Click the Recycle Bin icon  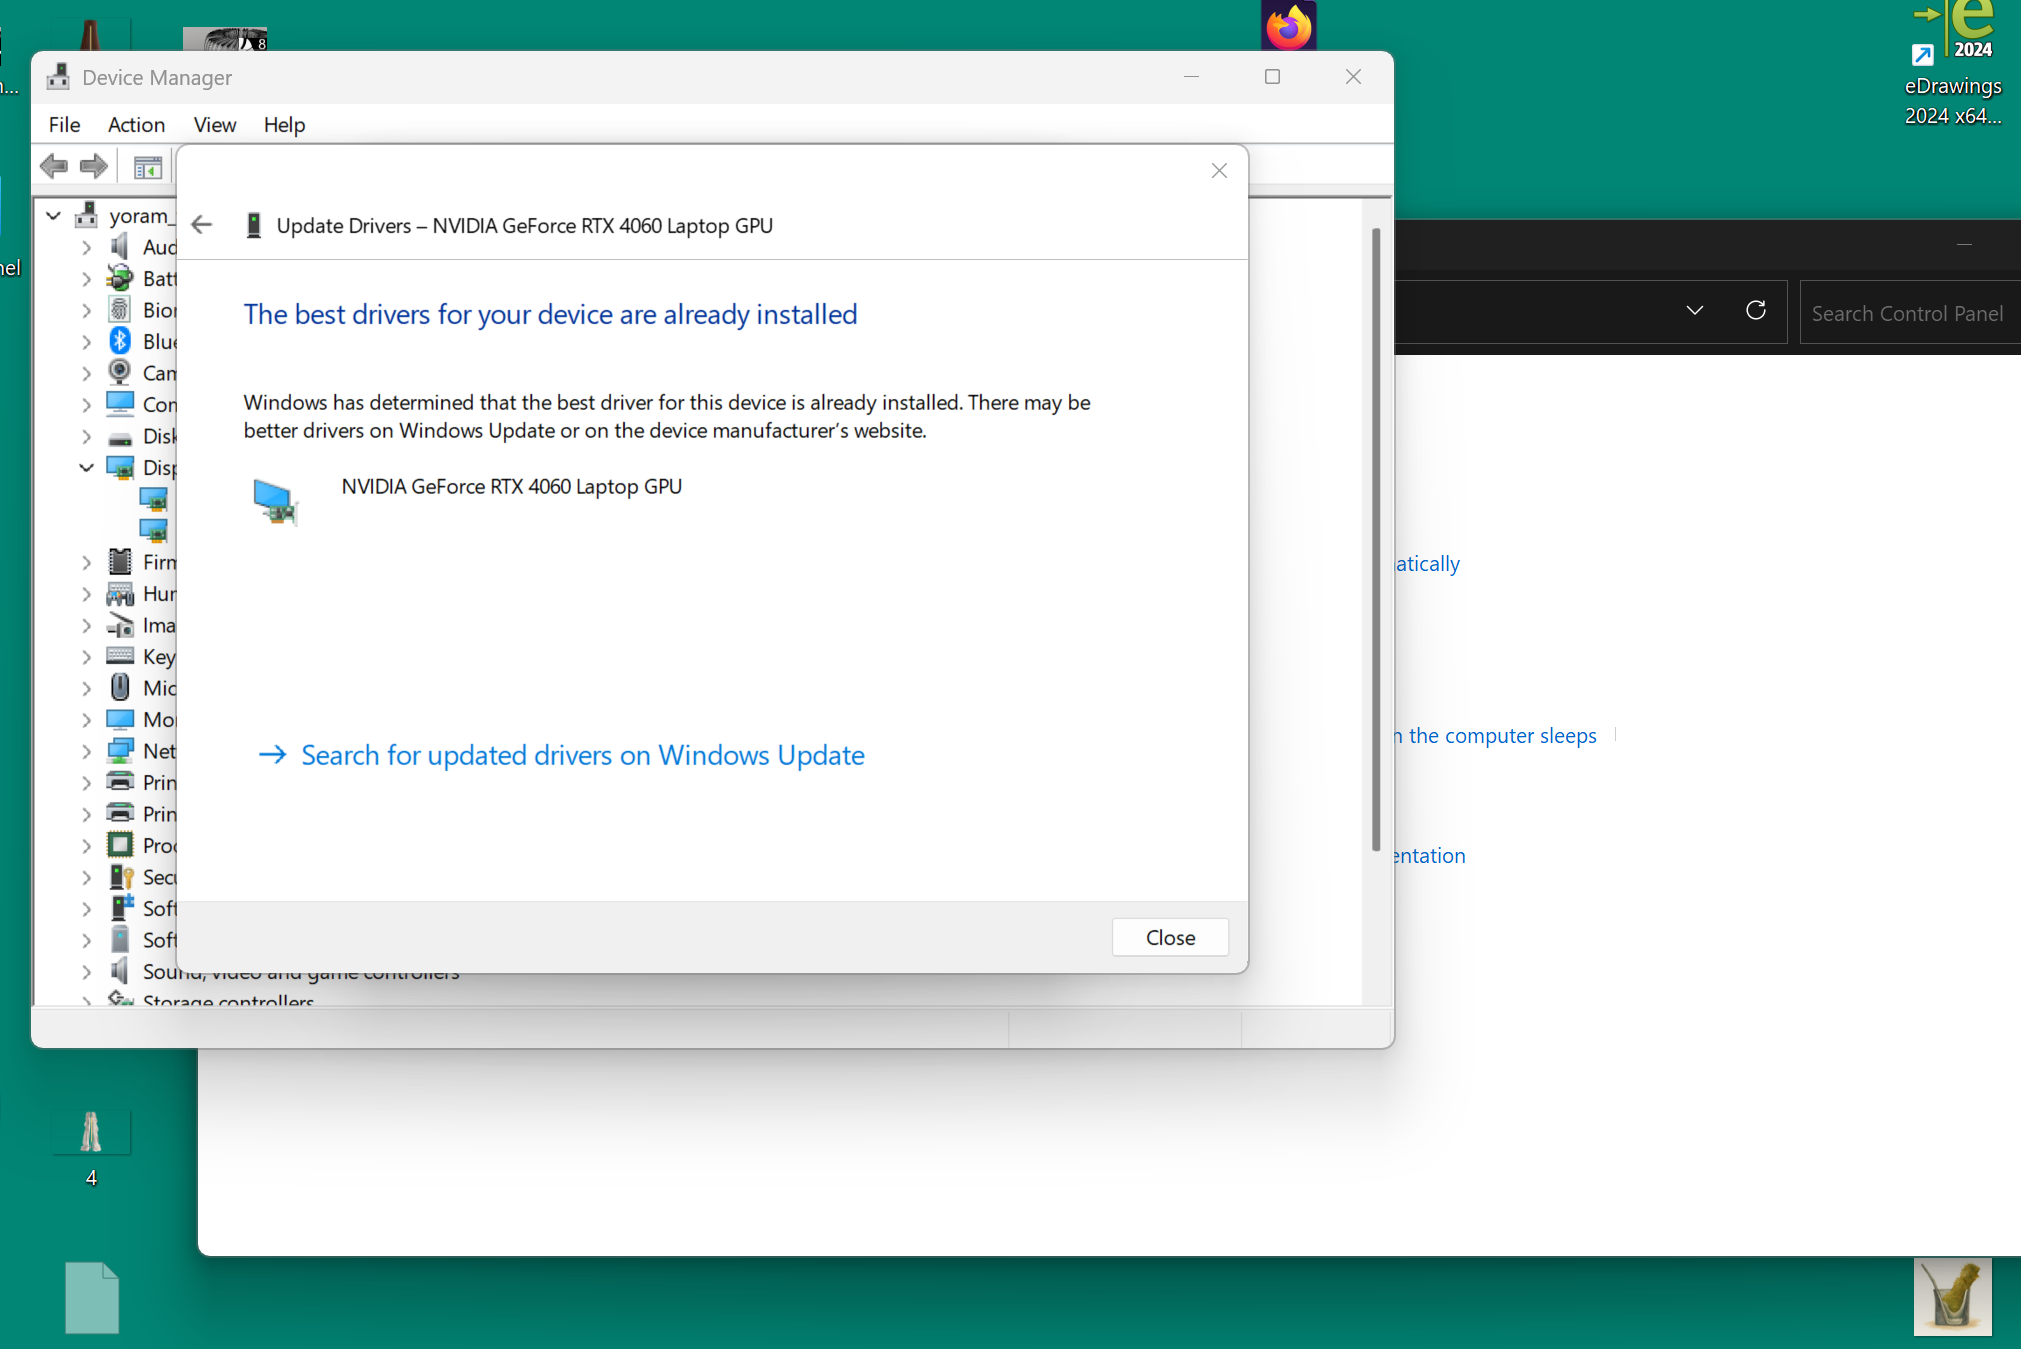click(x=1952, y=1296)
